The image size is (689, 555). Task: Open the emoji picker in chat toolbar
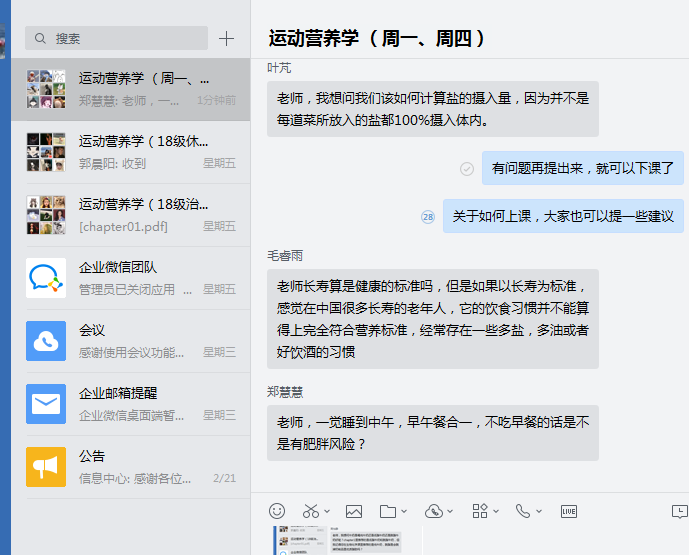277,511
